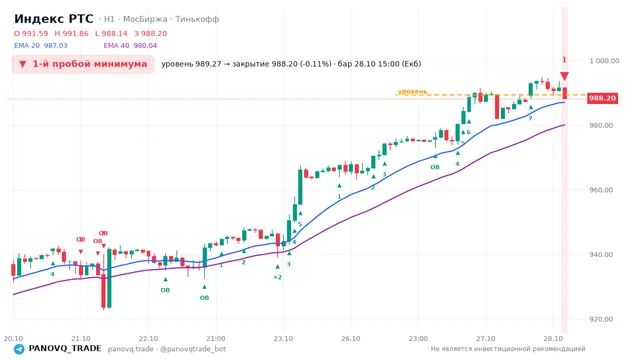Click the red 988.20 price tag on the axis

(602, 98)
